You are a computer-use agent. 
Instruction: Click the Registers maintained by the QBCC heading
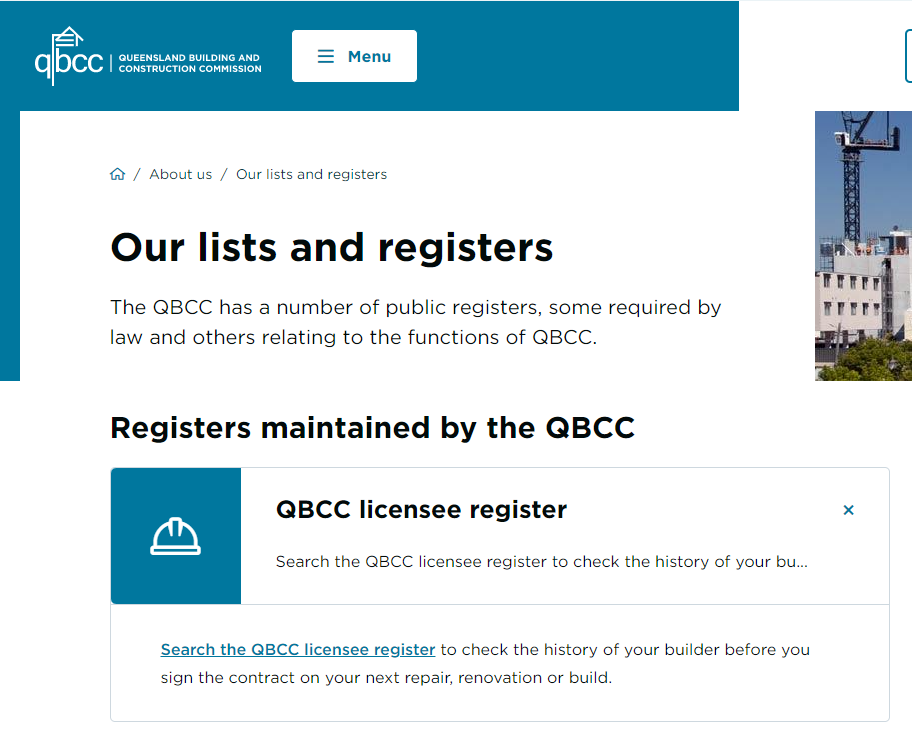[x=372, y=428]
